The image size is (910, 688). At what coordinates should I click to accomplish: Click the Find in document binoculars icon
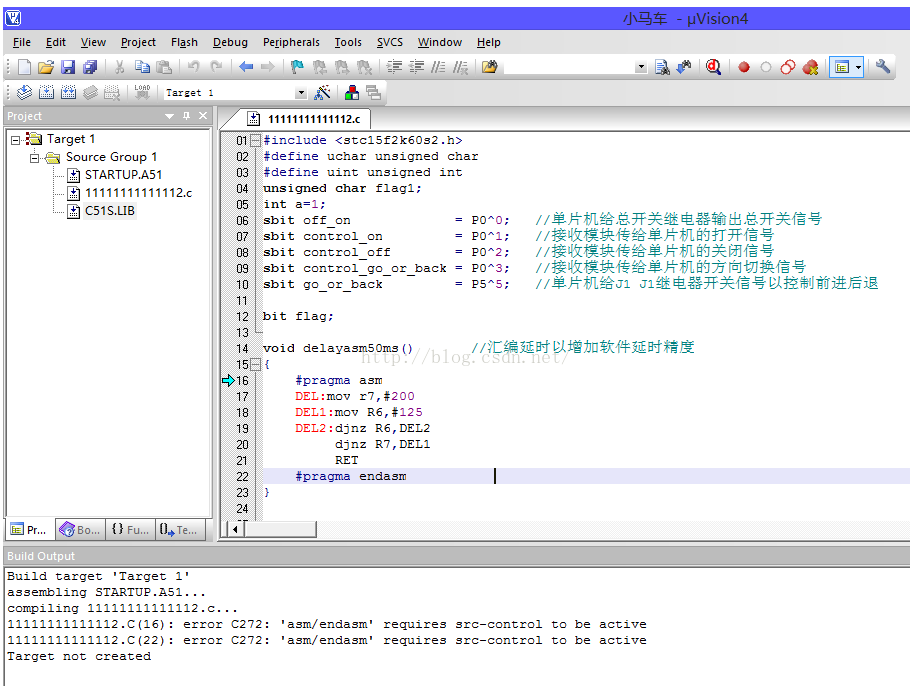click(662, 67)
